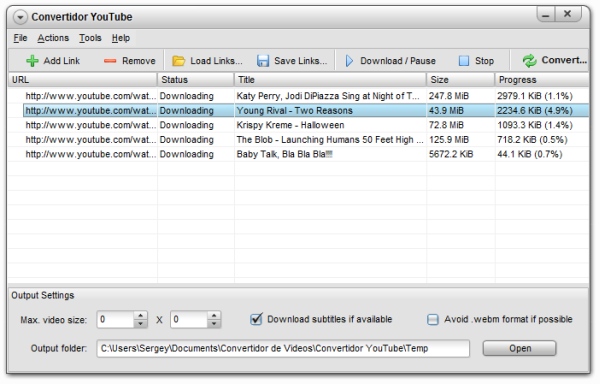Decrease the second max video size value
The image size is (600, 384).
click(x=214, y=324)
